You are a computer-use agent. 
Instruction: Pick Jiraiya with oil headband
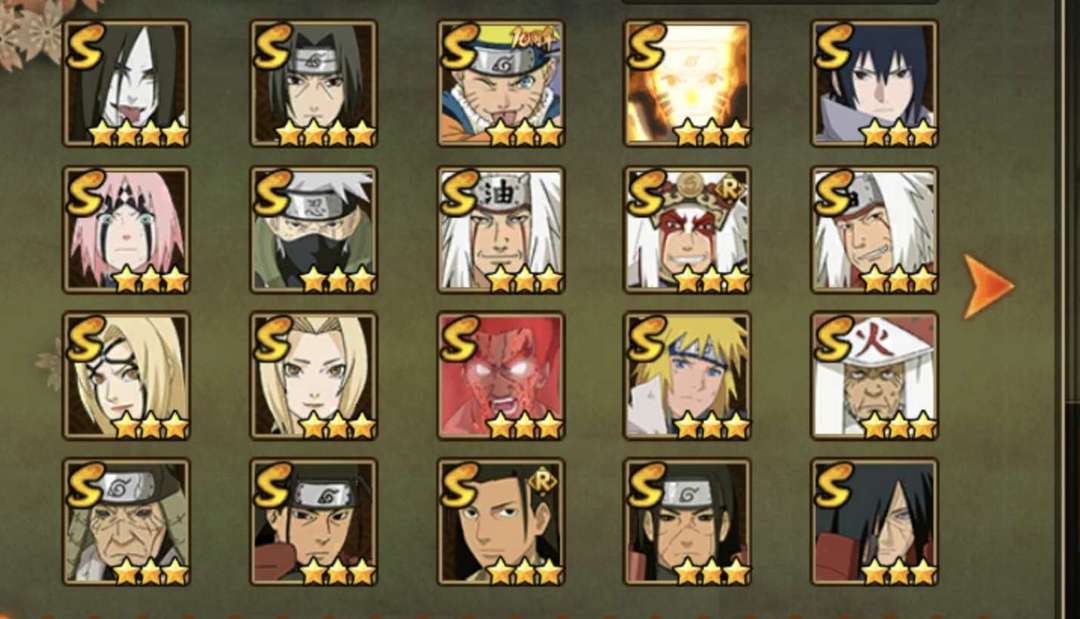point(501,229)
